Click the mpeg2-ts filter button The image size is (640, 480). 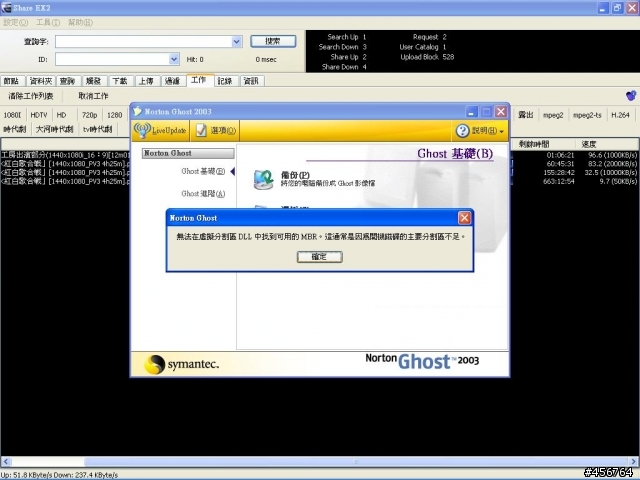click(x=587, y=115)
